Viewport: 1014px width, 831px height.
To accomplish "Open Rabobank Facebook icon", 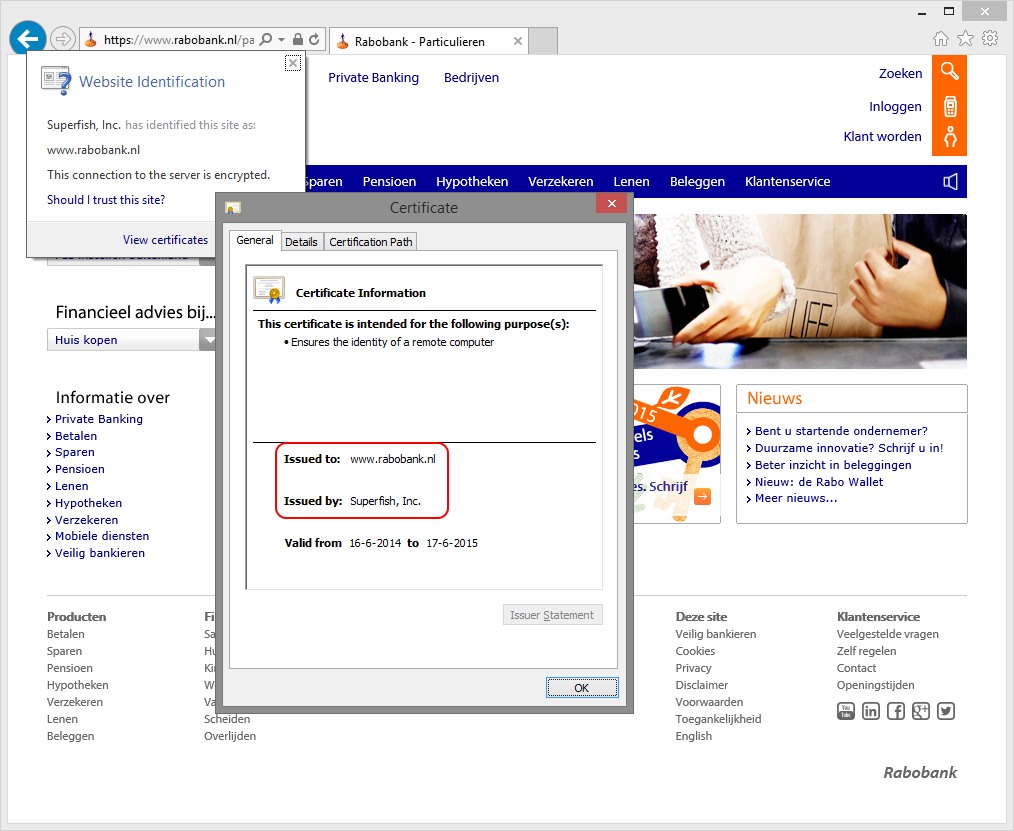I will point(896,711).
